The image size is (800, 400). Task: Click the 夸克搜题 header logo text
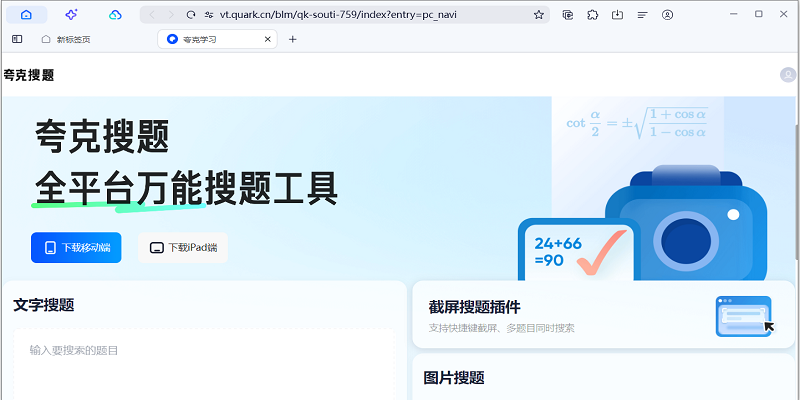(x=29, y=76)
